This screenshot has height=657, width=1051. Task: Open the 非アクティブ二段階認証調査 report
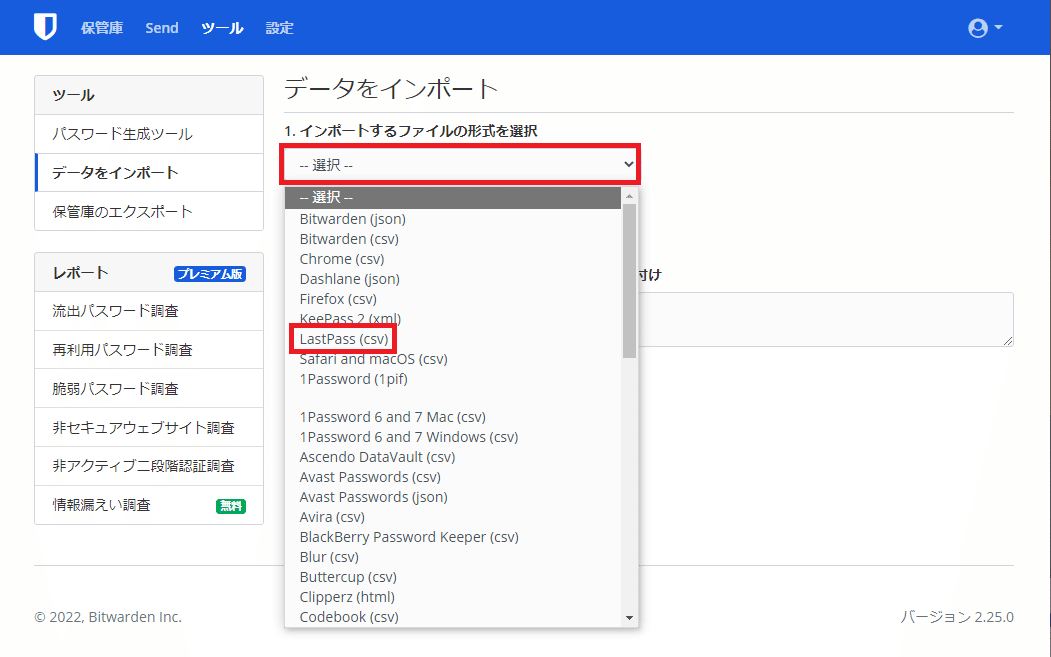[x=149, y=466]
